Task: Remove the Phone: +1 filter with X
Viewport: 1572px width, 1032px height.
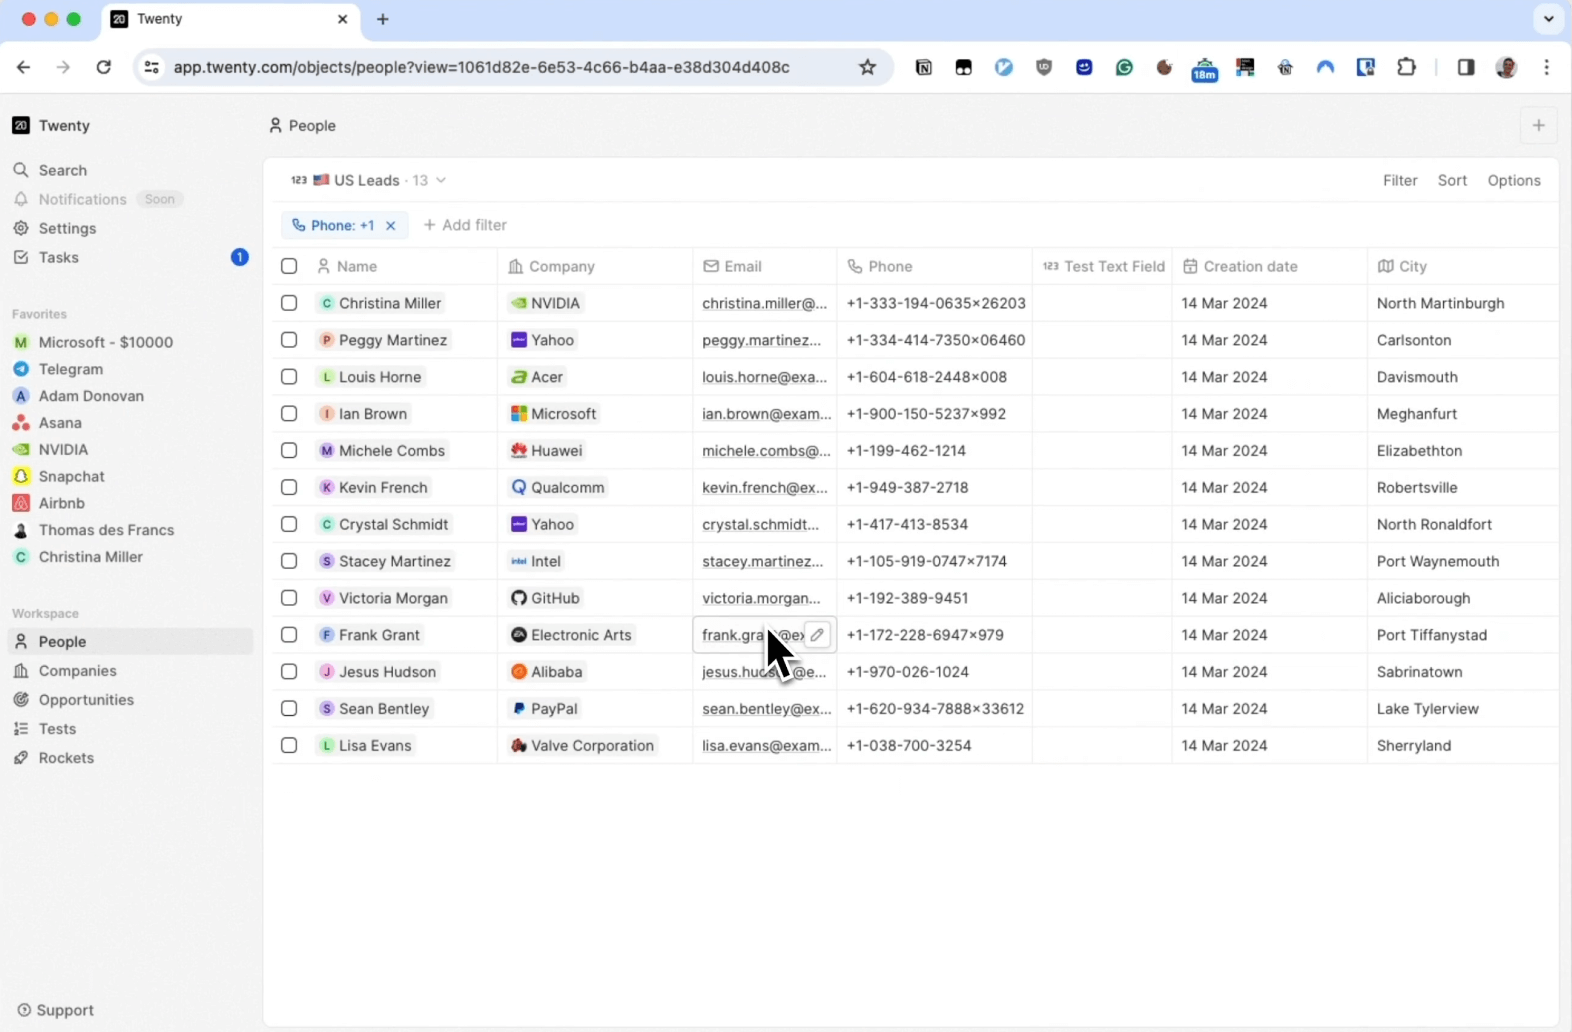Action: (x=391, y=225)
